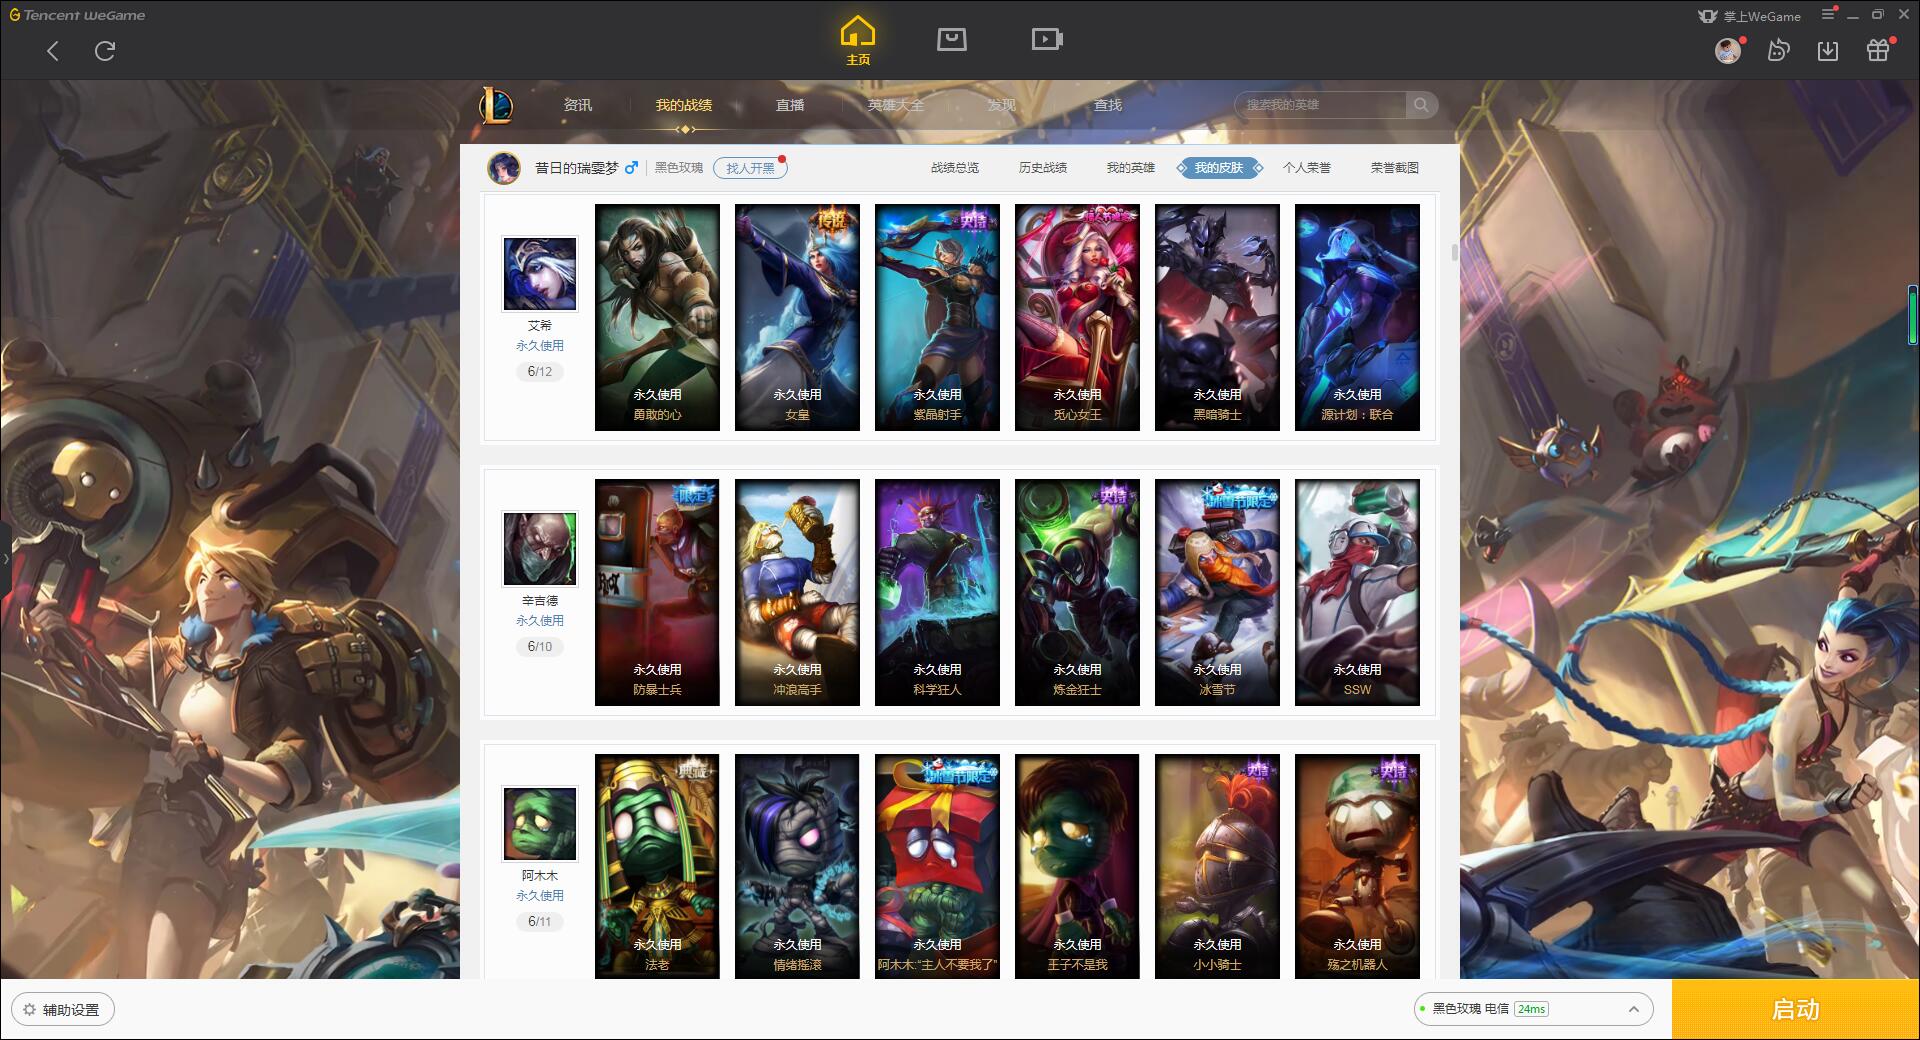This screenshot has width=1920, height=1040.
Task: Click the gear icon in 辅助设置
Action: click(x=29, y=1009)
